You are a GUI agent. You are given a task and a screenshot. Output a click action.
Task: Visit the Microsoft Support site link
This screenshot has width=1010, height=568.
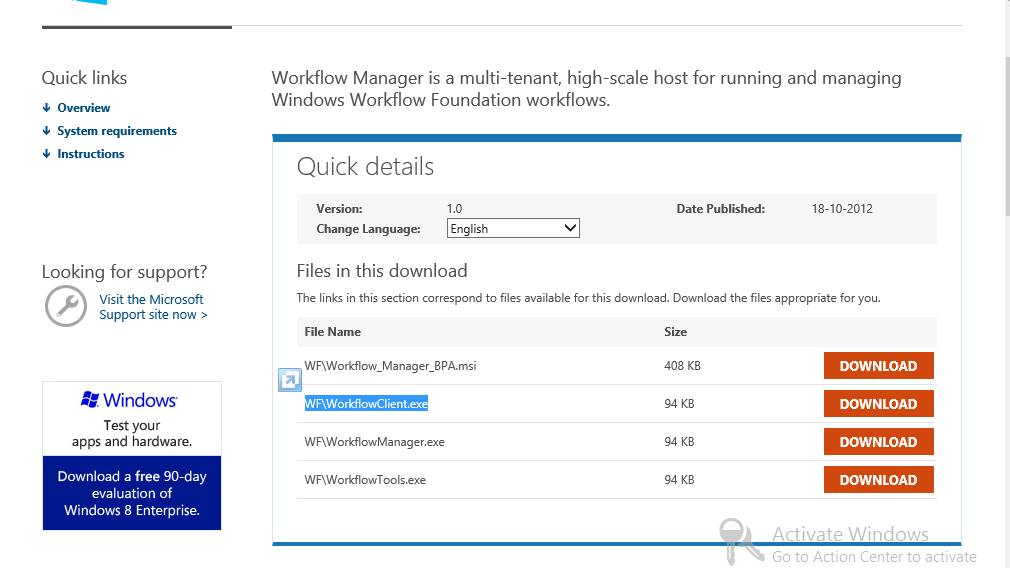153,307
